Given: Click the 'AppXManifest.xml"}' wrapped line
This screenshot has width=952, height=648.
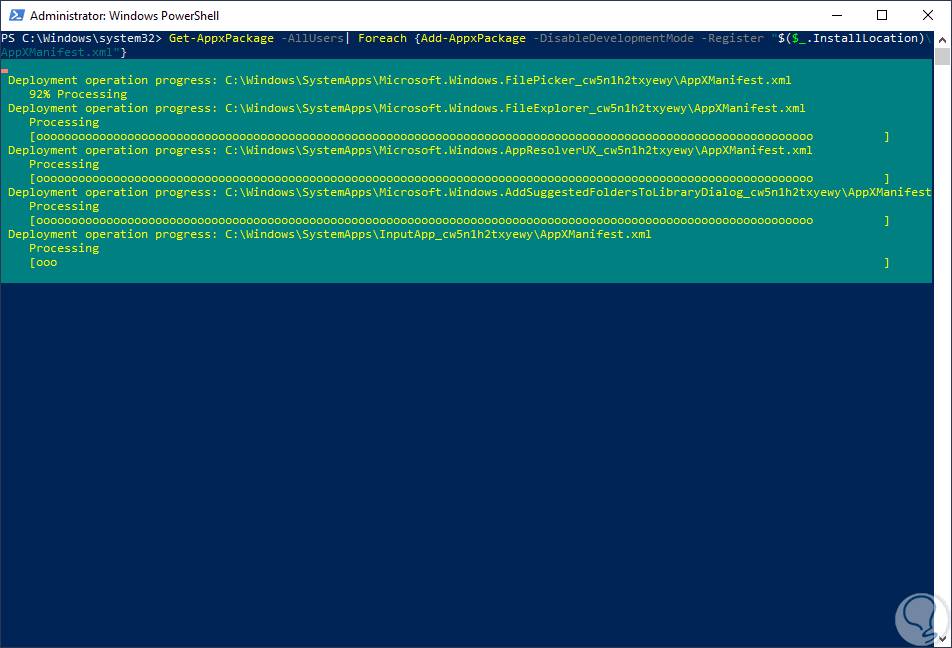Looking at the screenshot, I should pyautogui.click(x=64, y=52).
